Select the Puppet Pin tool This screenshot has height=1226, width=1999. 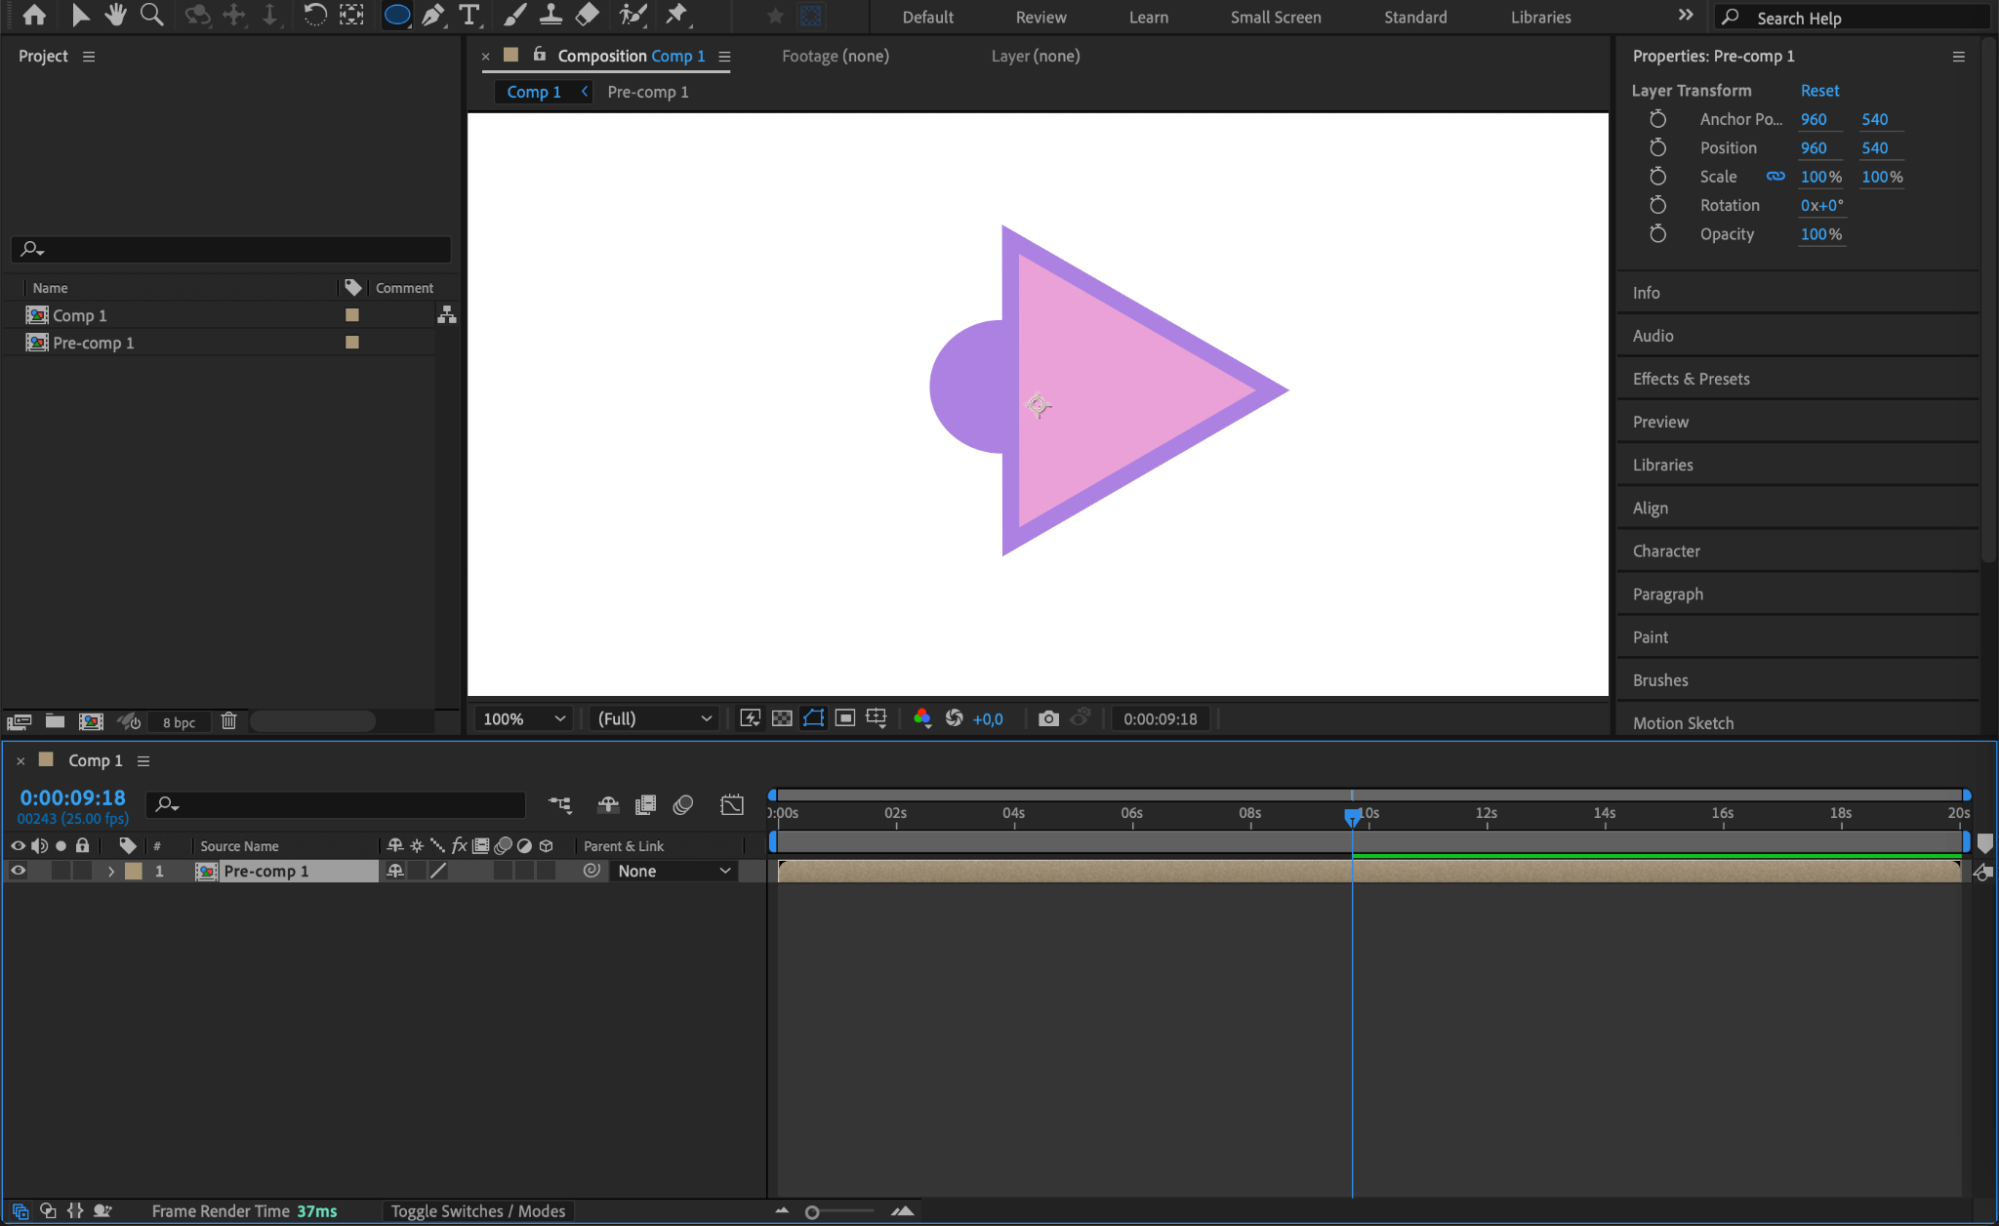coord(677,15)
